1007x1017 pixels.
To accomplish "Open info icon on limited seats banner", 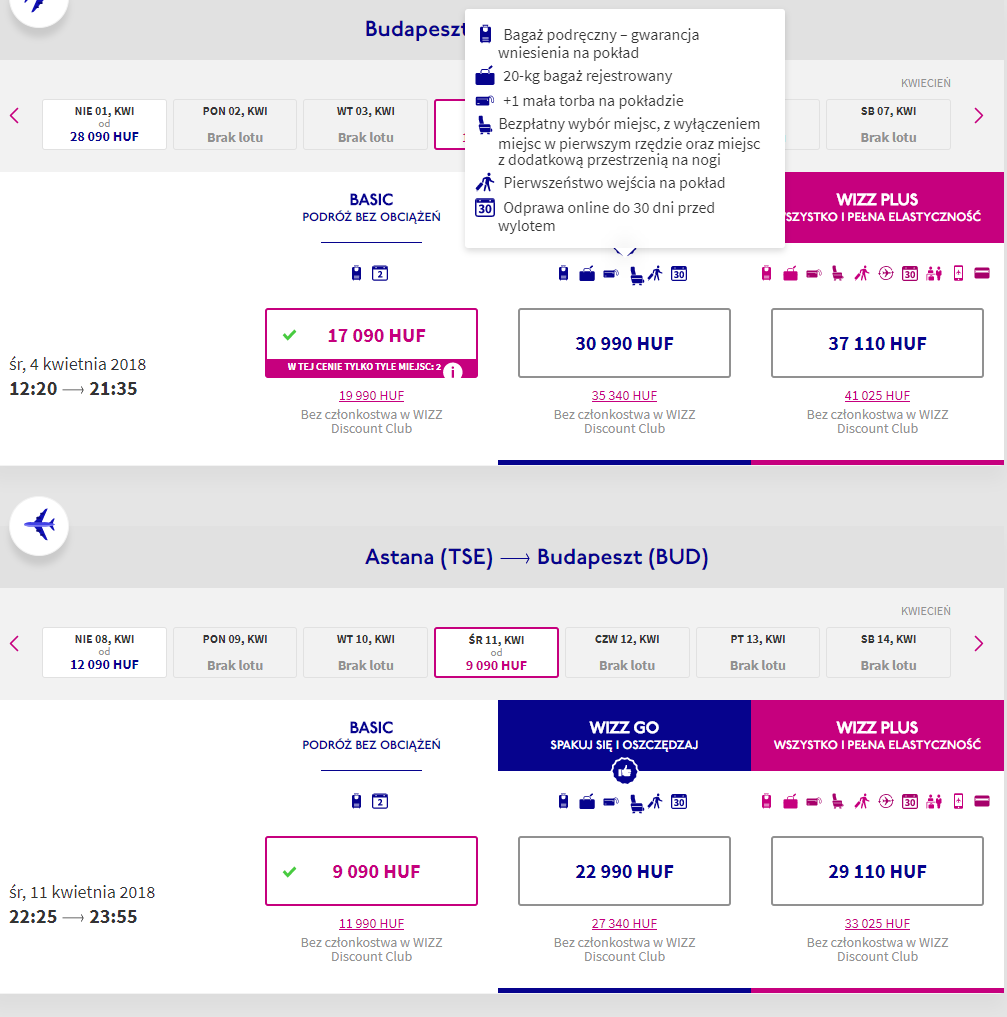I will click(x=453, y=371).
